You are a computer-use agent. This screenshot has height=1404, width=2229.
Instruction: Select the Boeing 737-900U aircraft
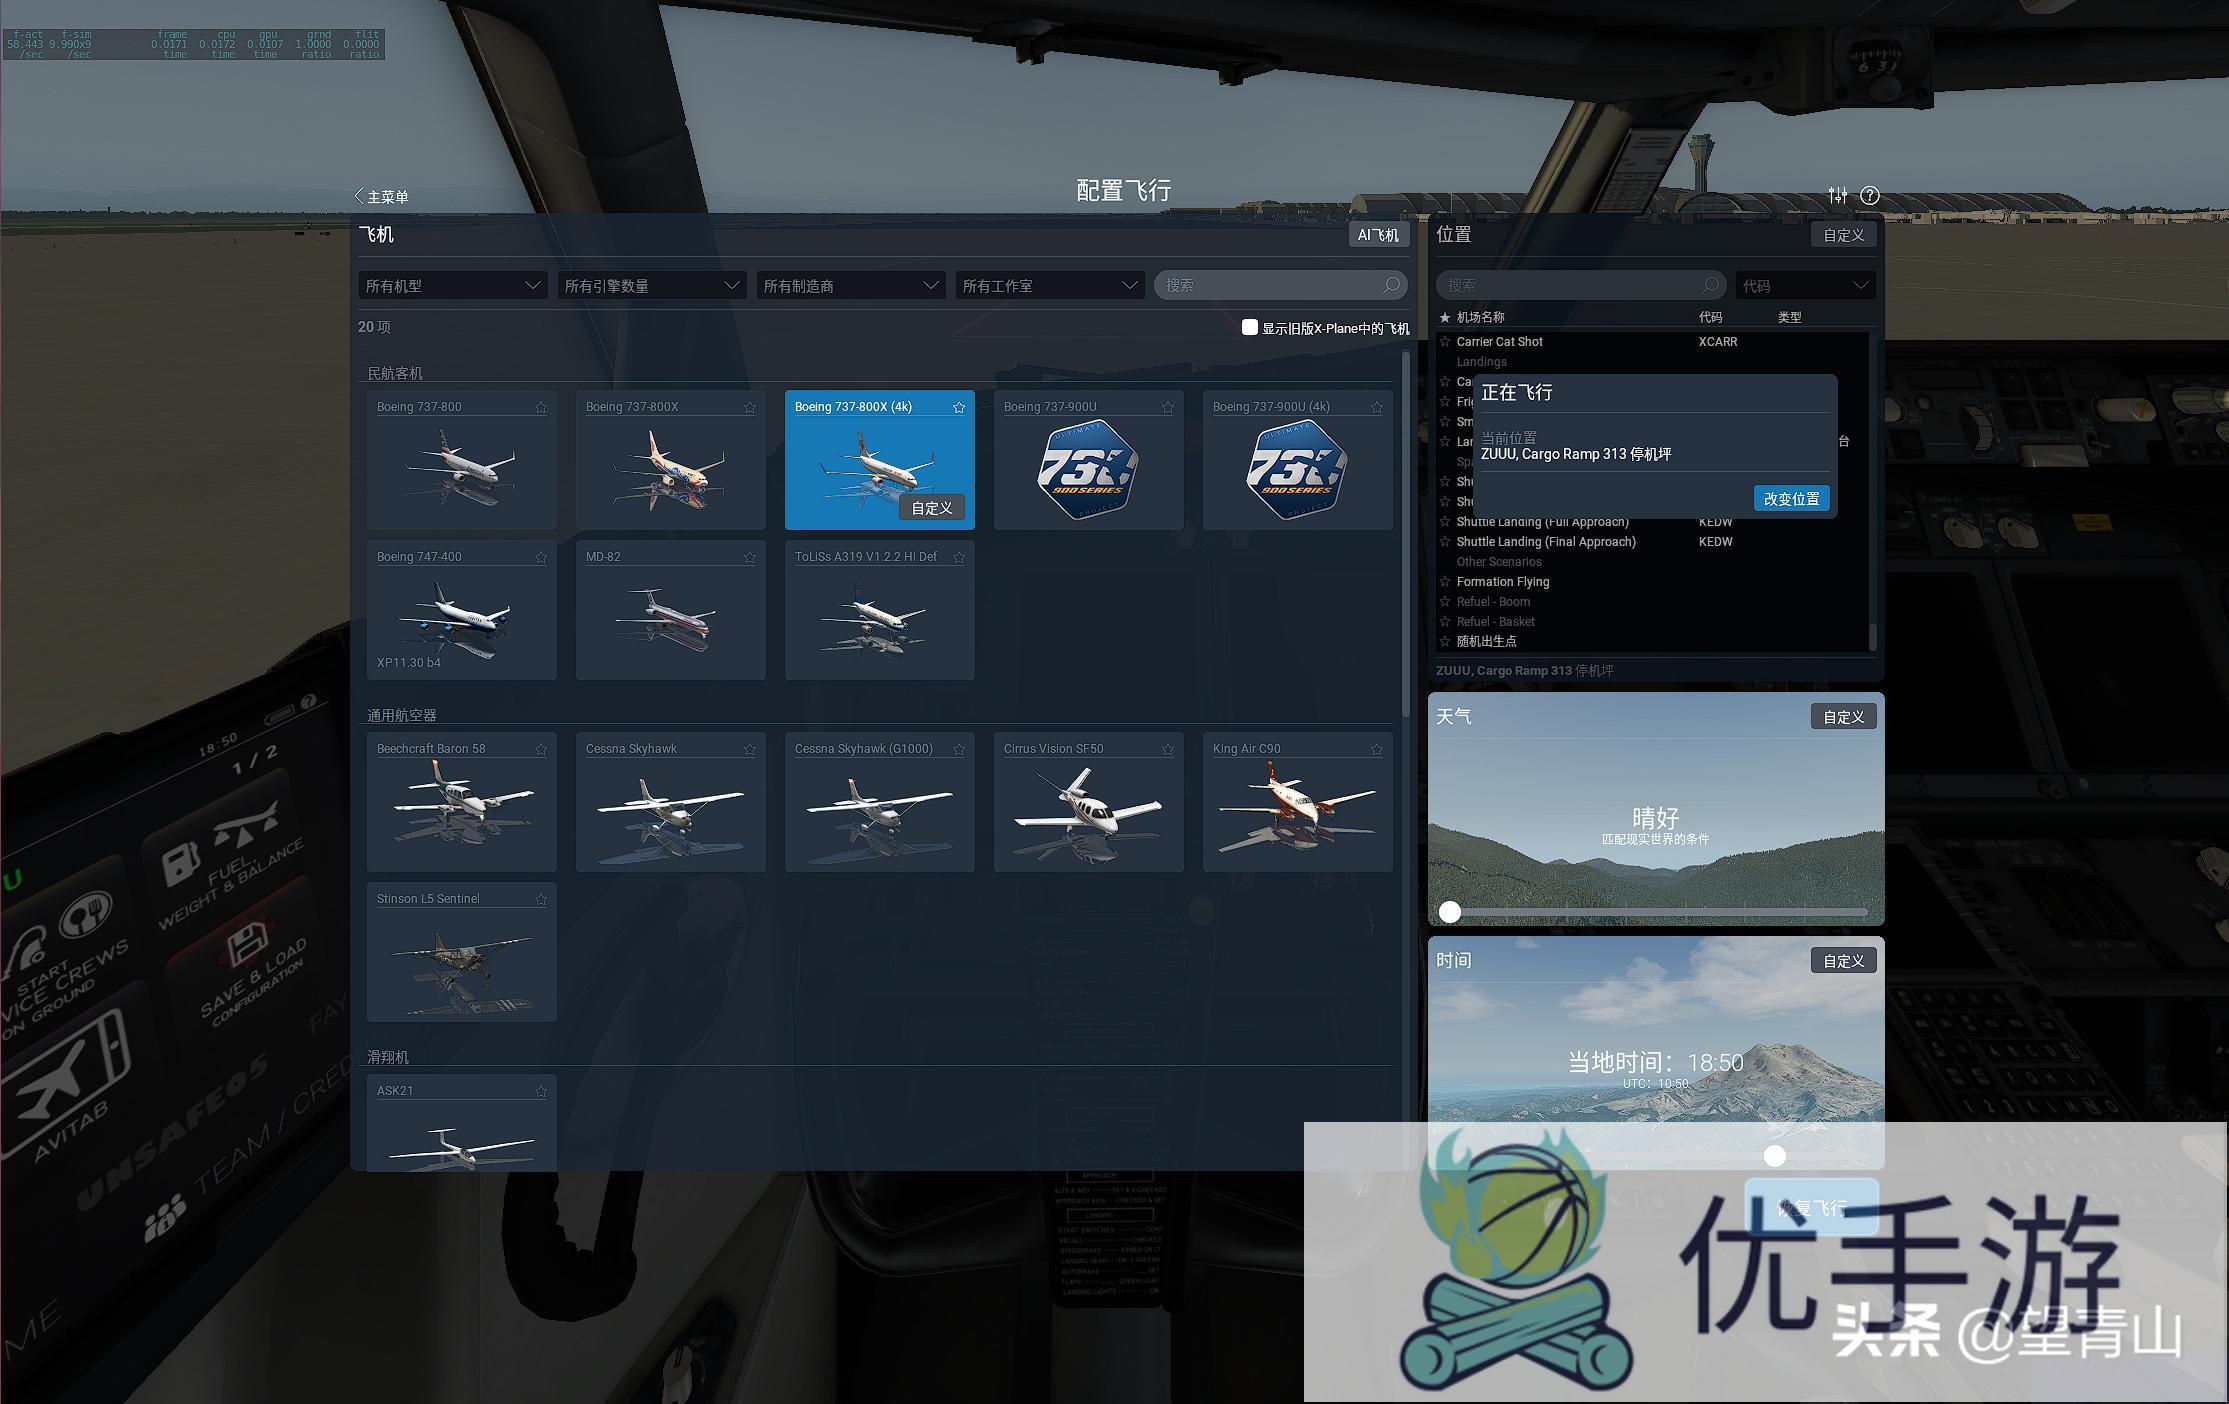1089,460
